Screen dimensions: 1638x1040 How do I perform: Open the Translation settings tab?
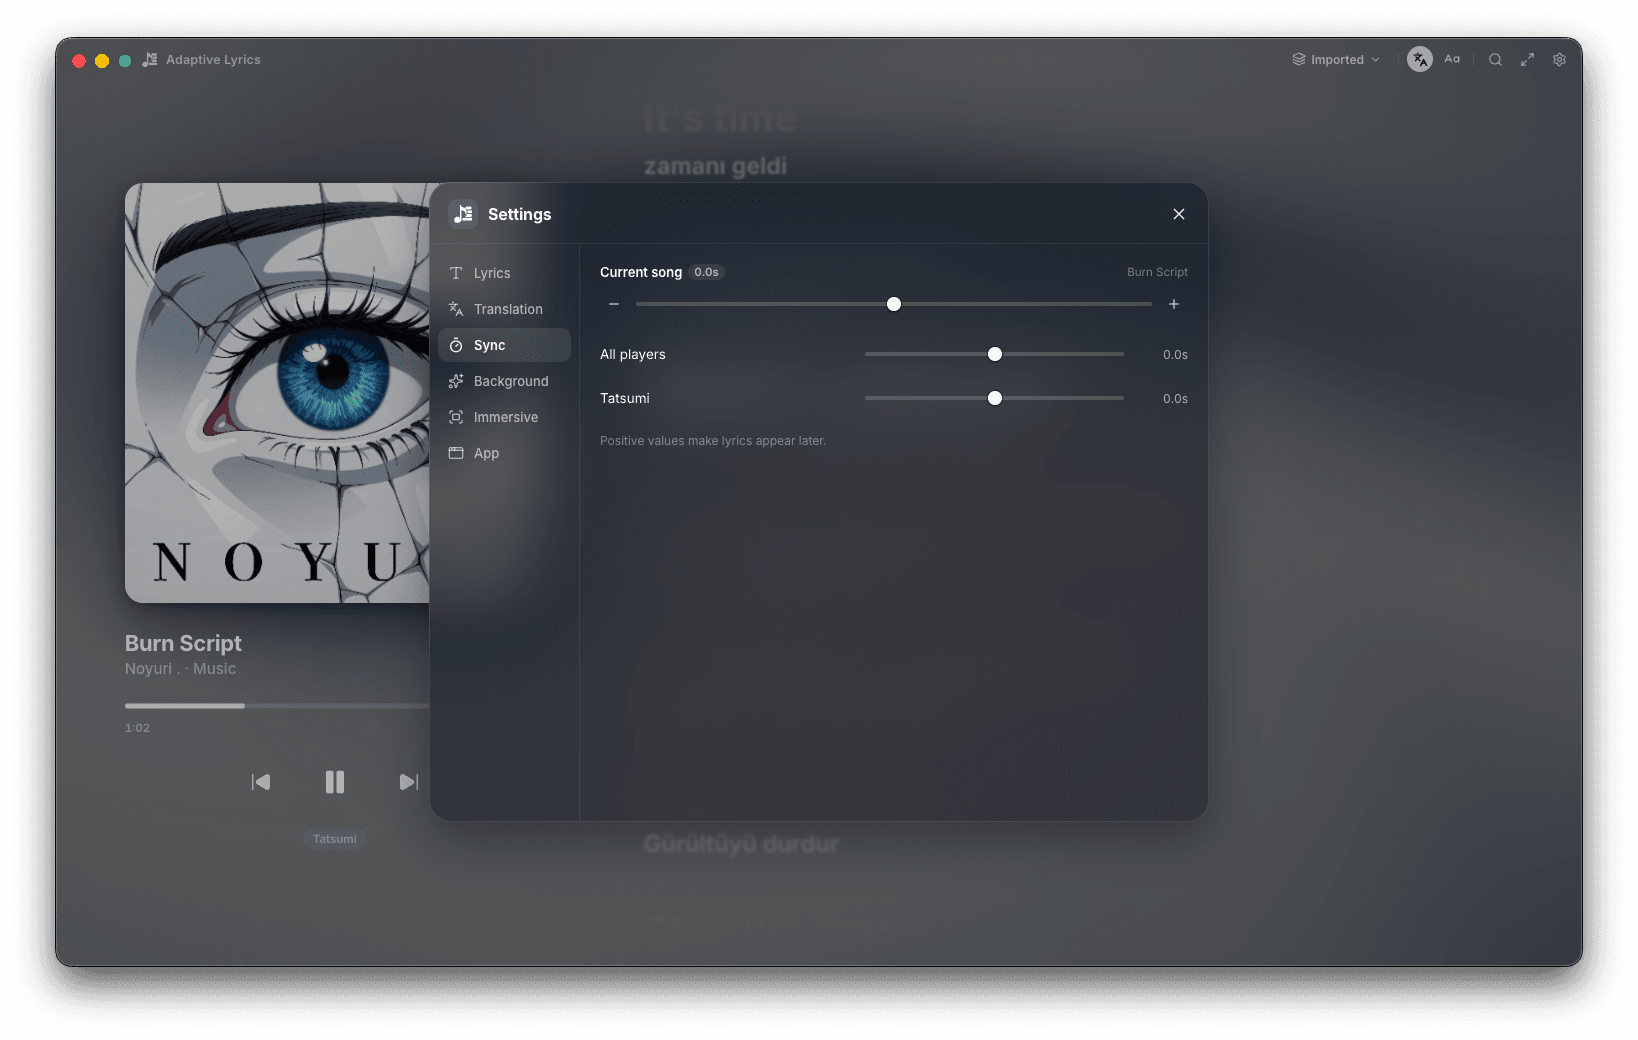click(504, 309)
